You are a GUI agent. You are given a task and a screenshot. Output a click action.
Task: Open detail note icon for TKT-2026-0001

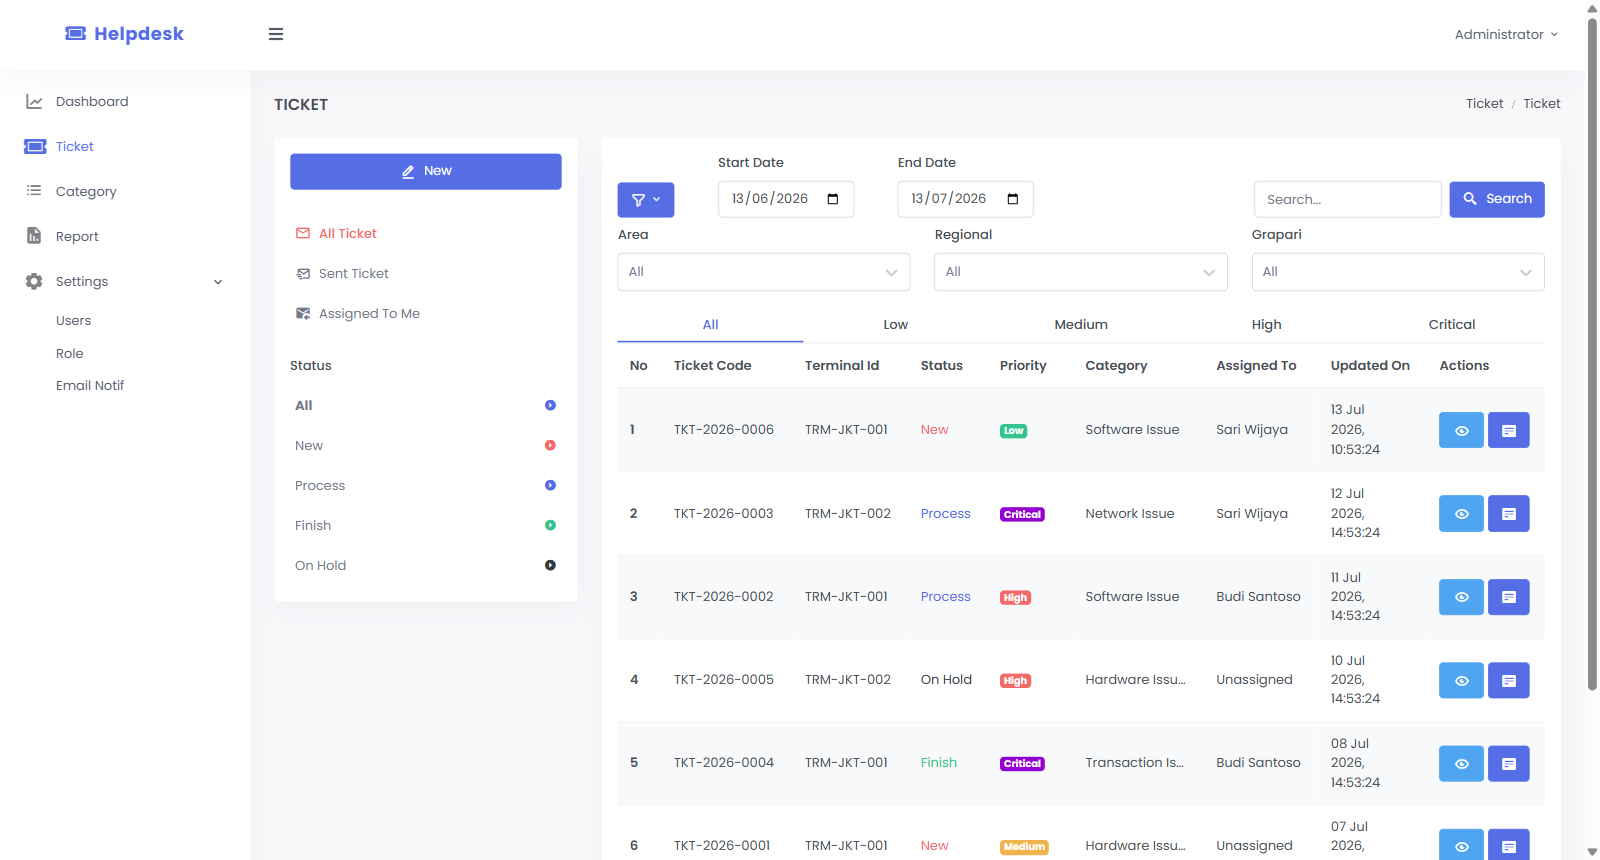click(1509, 845)
